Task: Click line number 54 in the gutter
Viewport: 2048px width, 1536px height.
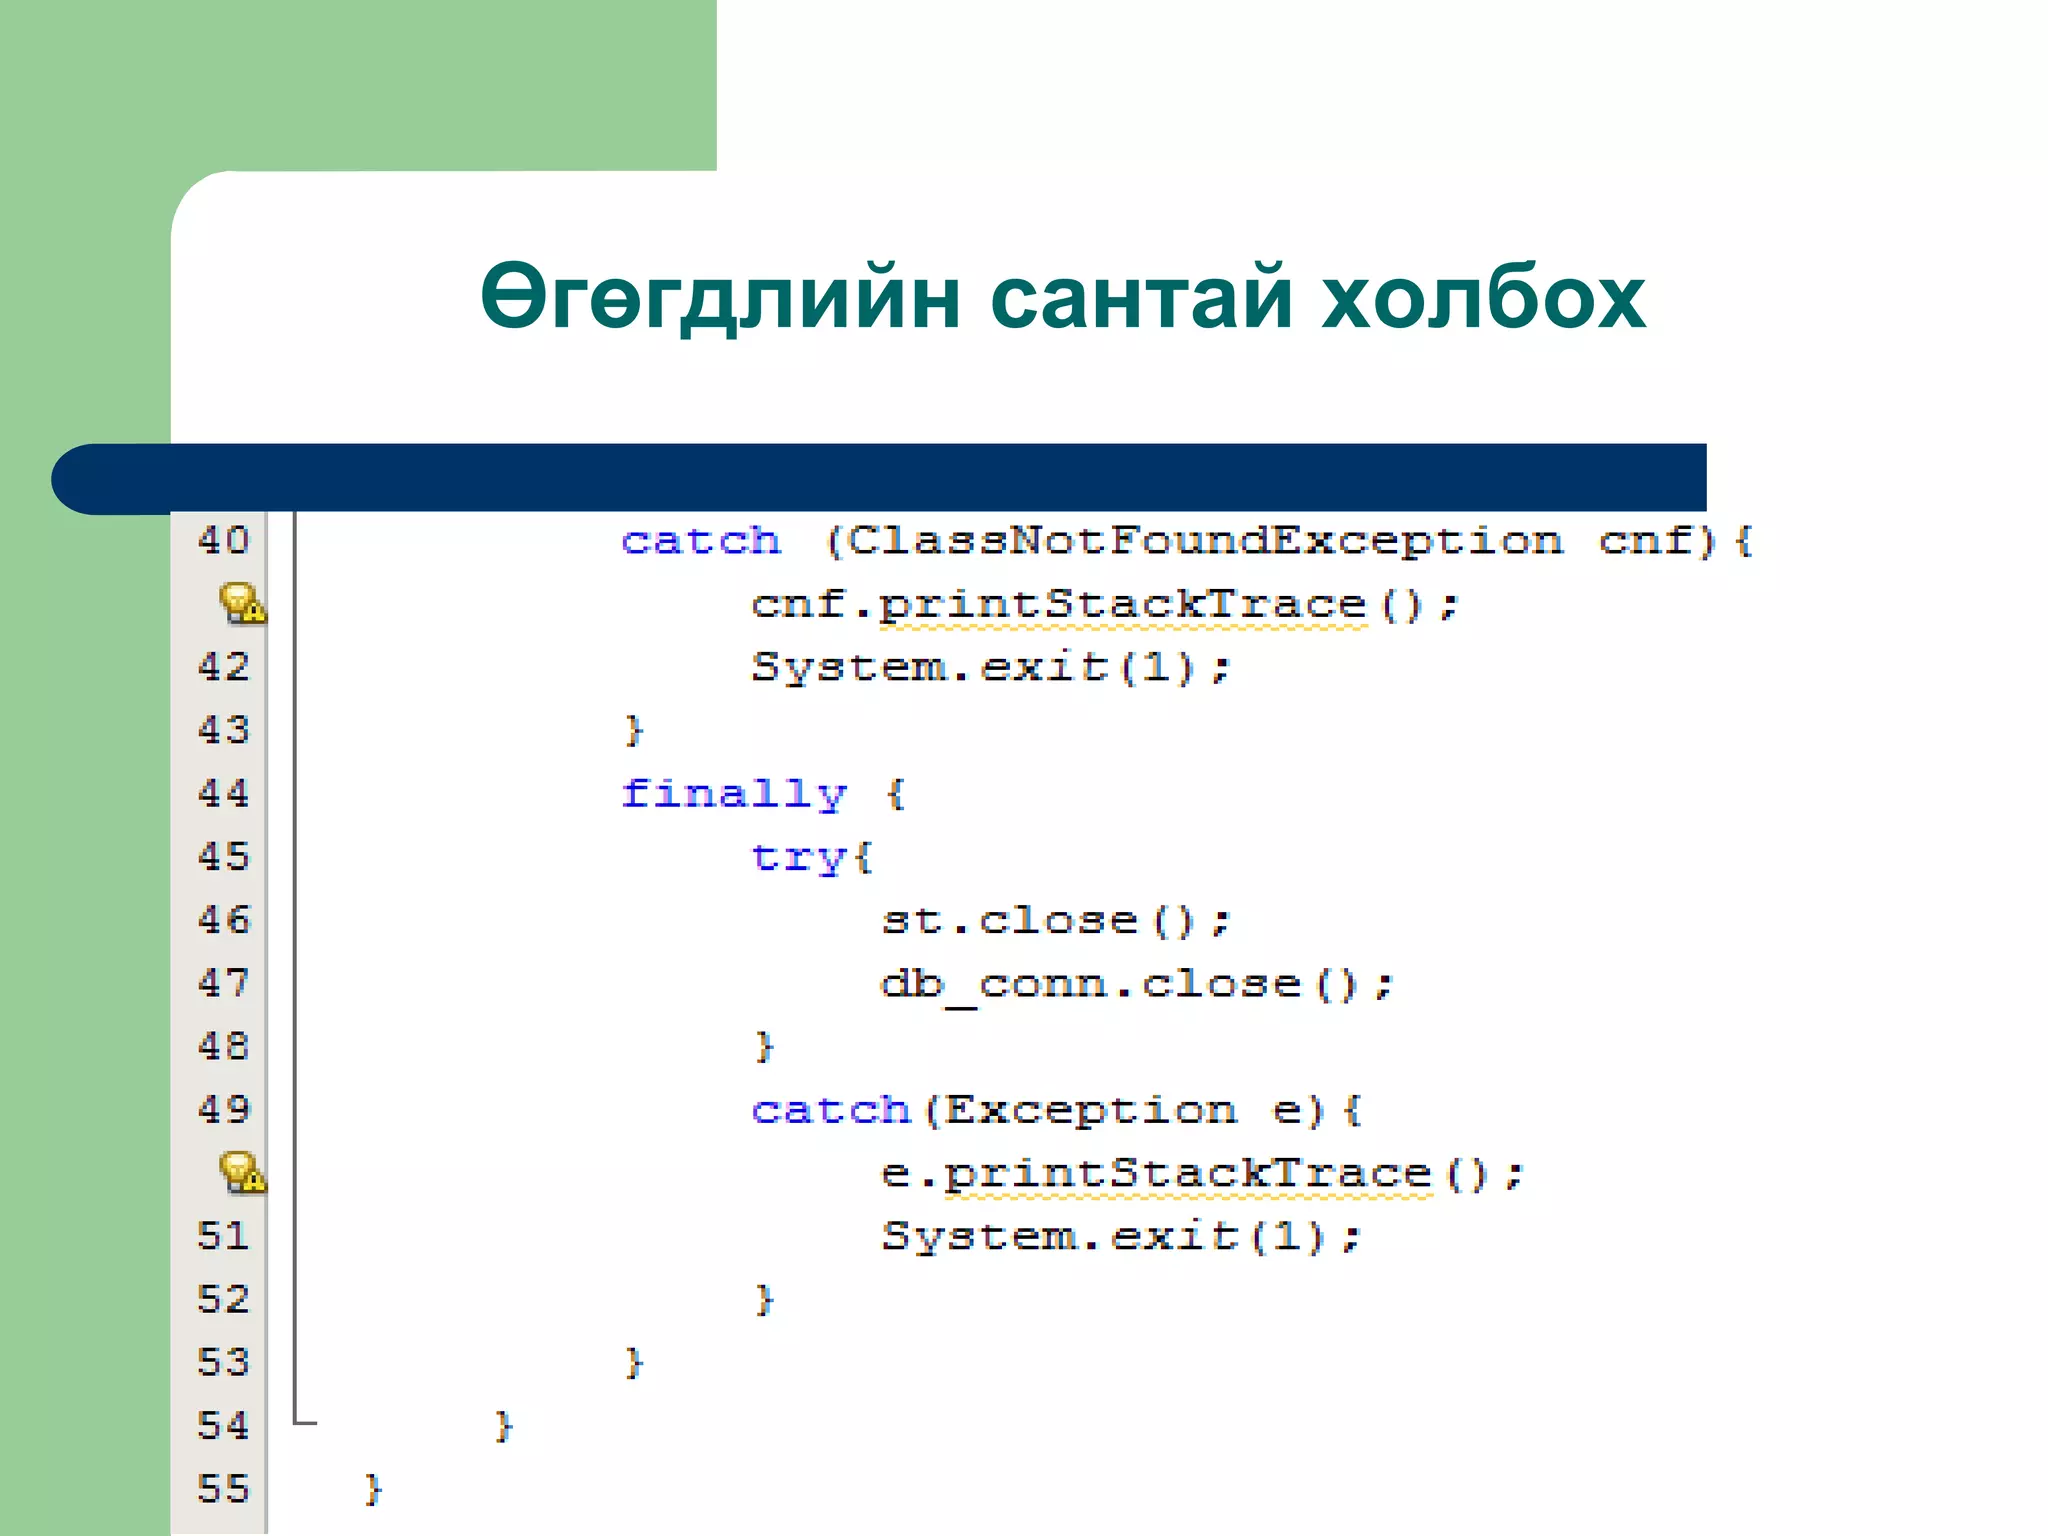Action: click(223, 1425)
